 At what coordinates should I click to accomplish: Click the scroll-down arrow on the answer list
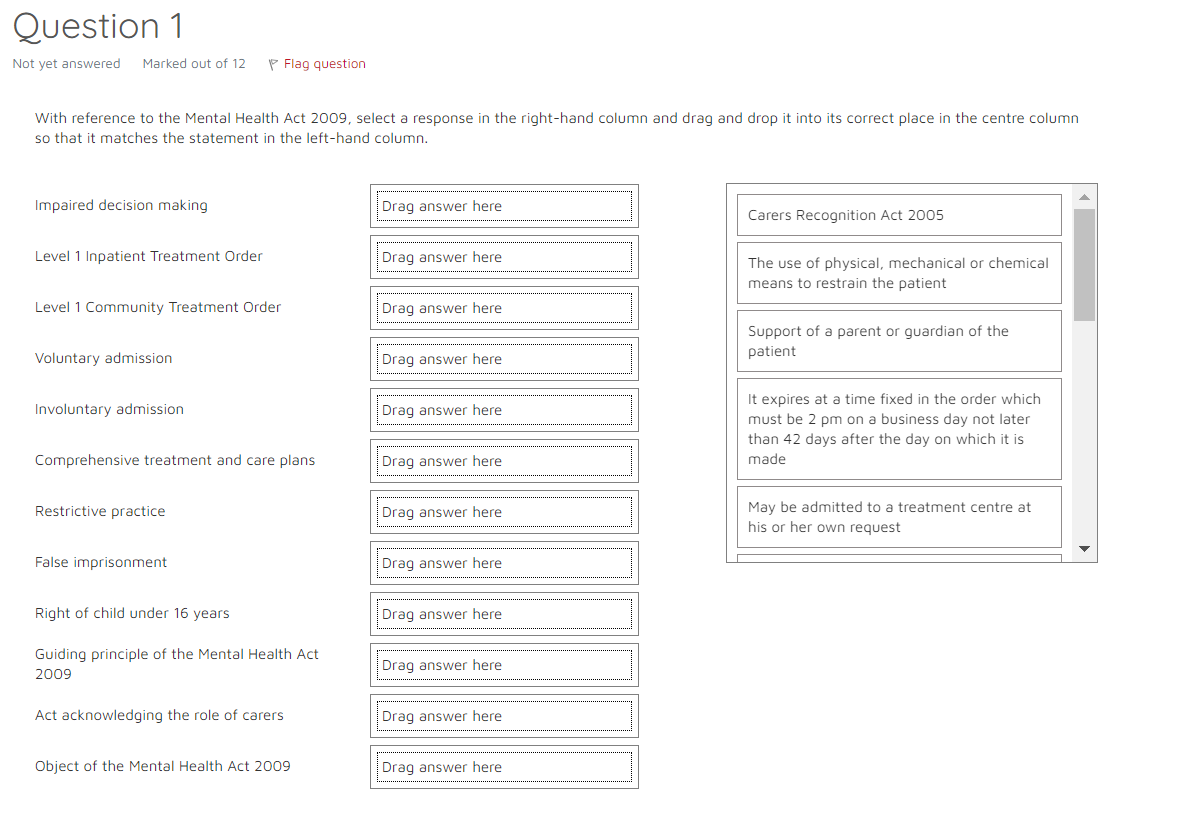pyautogui.click(x=1084, y=548)
